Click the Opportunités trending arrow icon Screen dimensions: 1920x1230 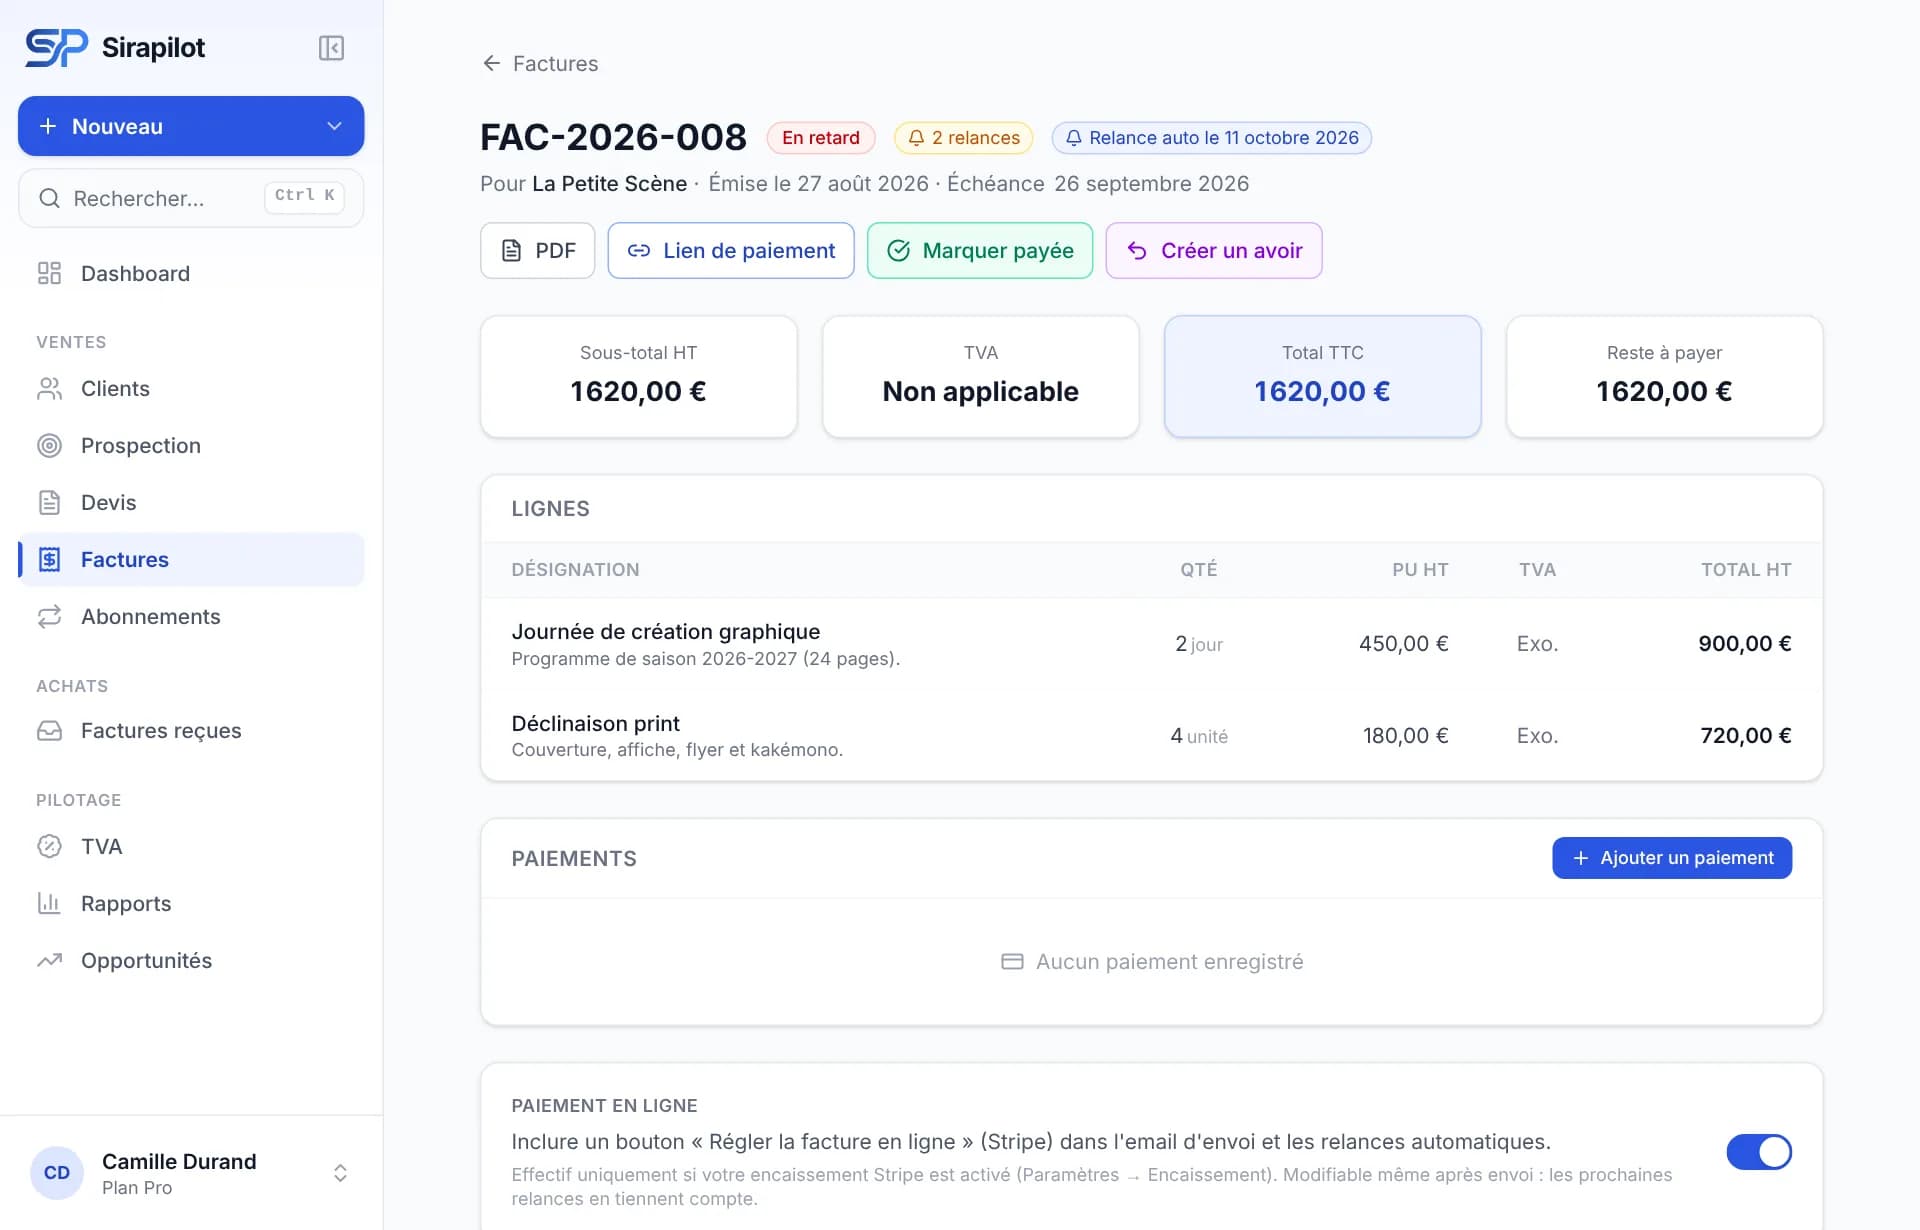[49, 960]
